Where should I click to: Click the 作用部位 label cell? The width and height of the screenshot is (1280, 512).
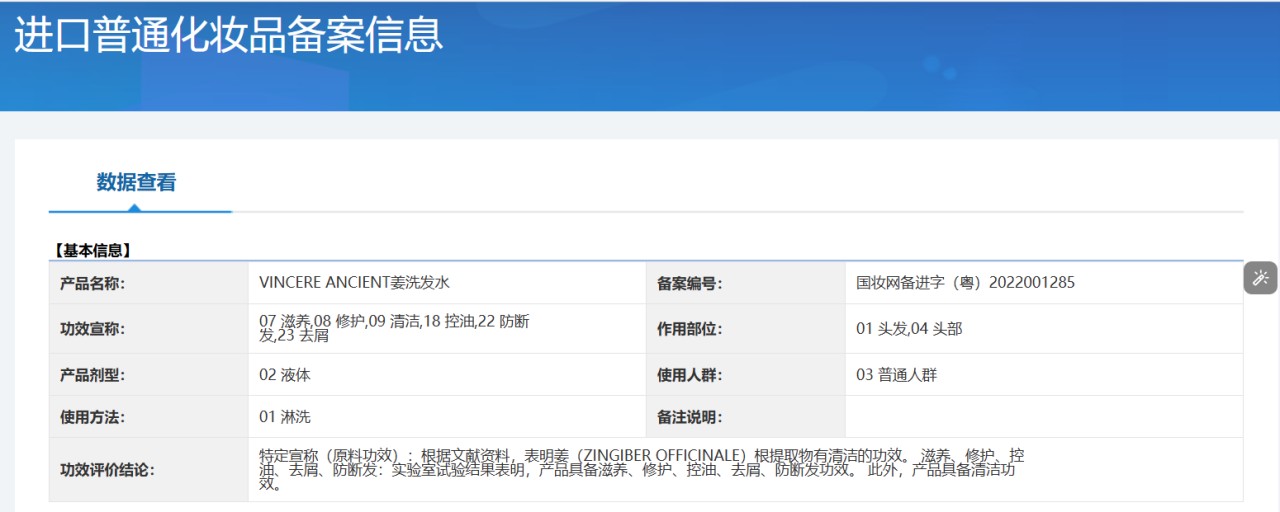click(746, 329)
